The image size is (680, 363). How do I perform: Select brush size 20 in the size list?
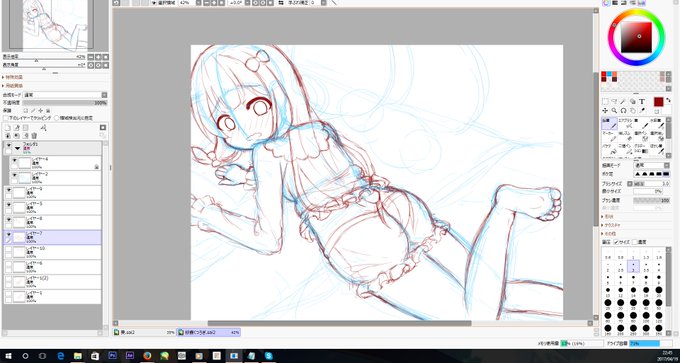click(x=659, y=291)
